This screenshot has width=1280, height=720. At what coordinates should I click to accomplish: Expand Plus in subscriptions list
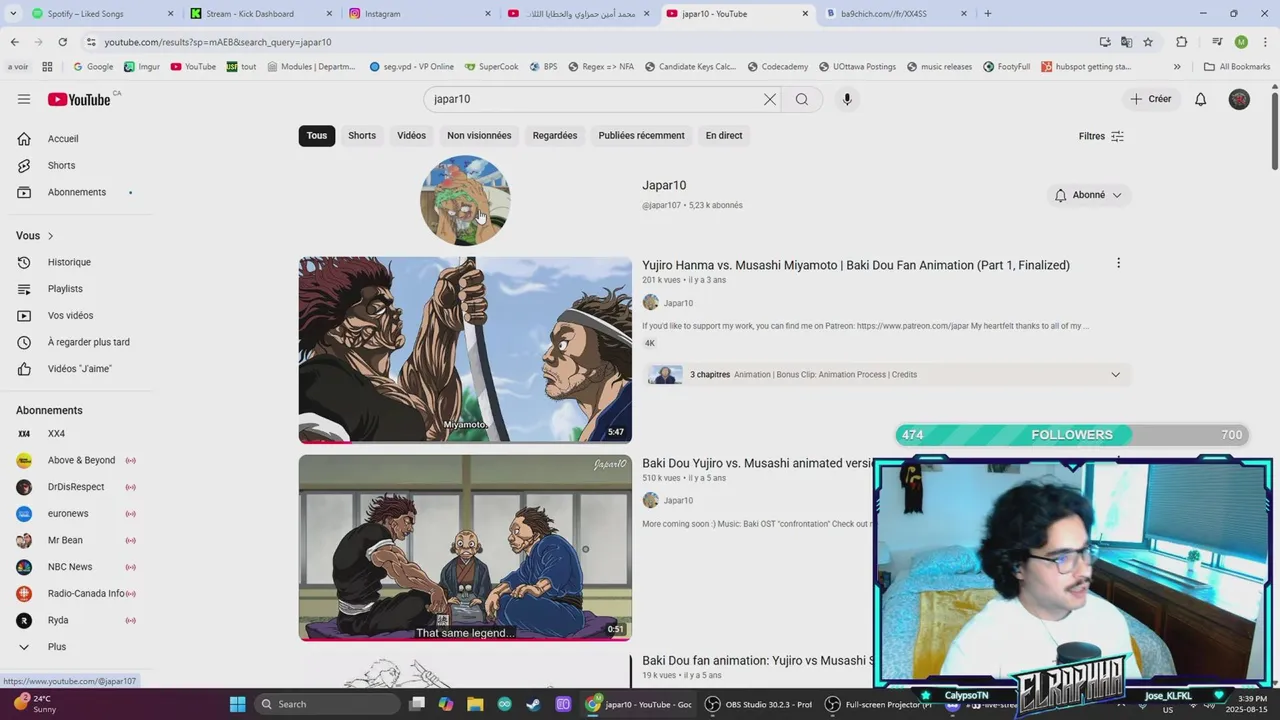click(76, 647)
